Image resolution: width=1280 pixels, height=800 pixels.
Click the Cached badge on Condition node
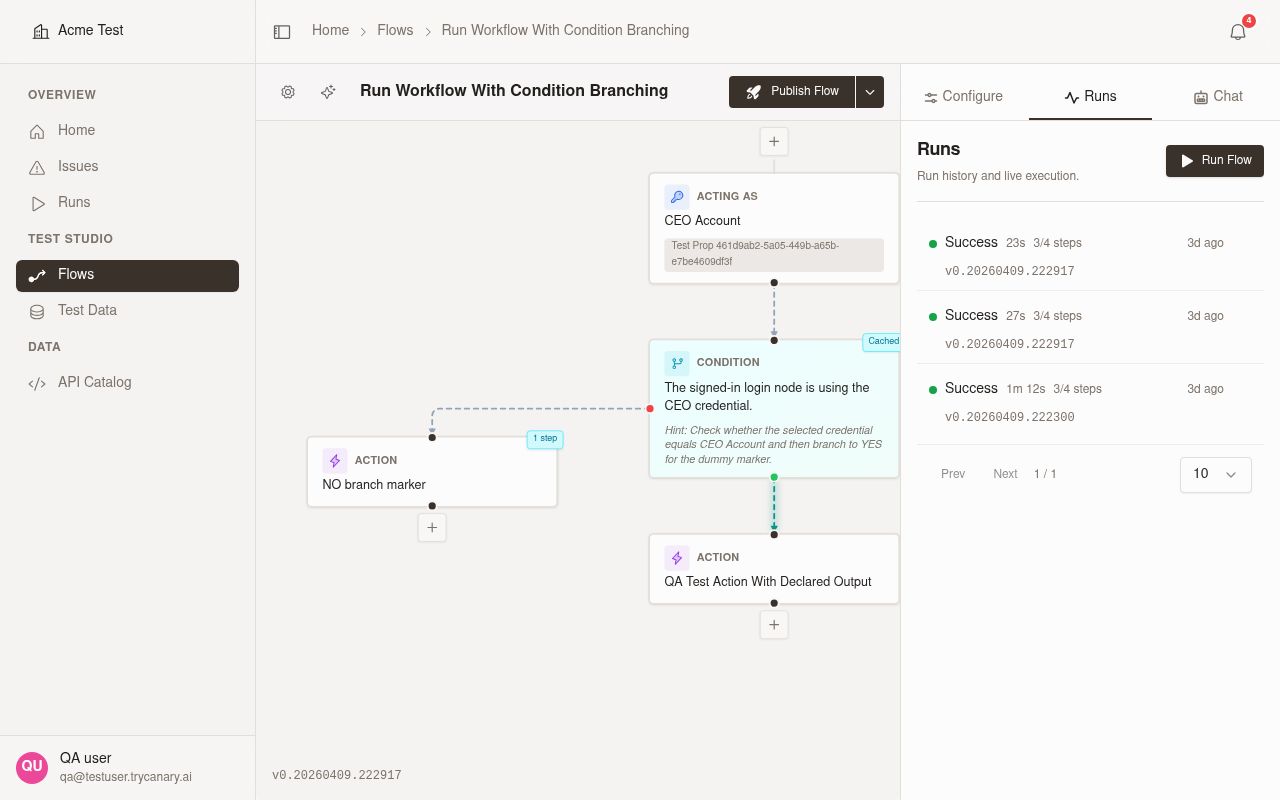click(x=882, y=342)
